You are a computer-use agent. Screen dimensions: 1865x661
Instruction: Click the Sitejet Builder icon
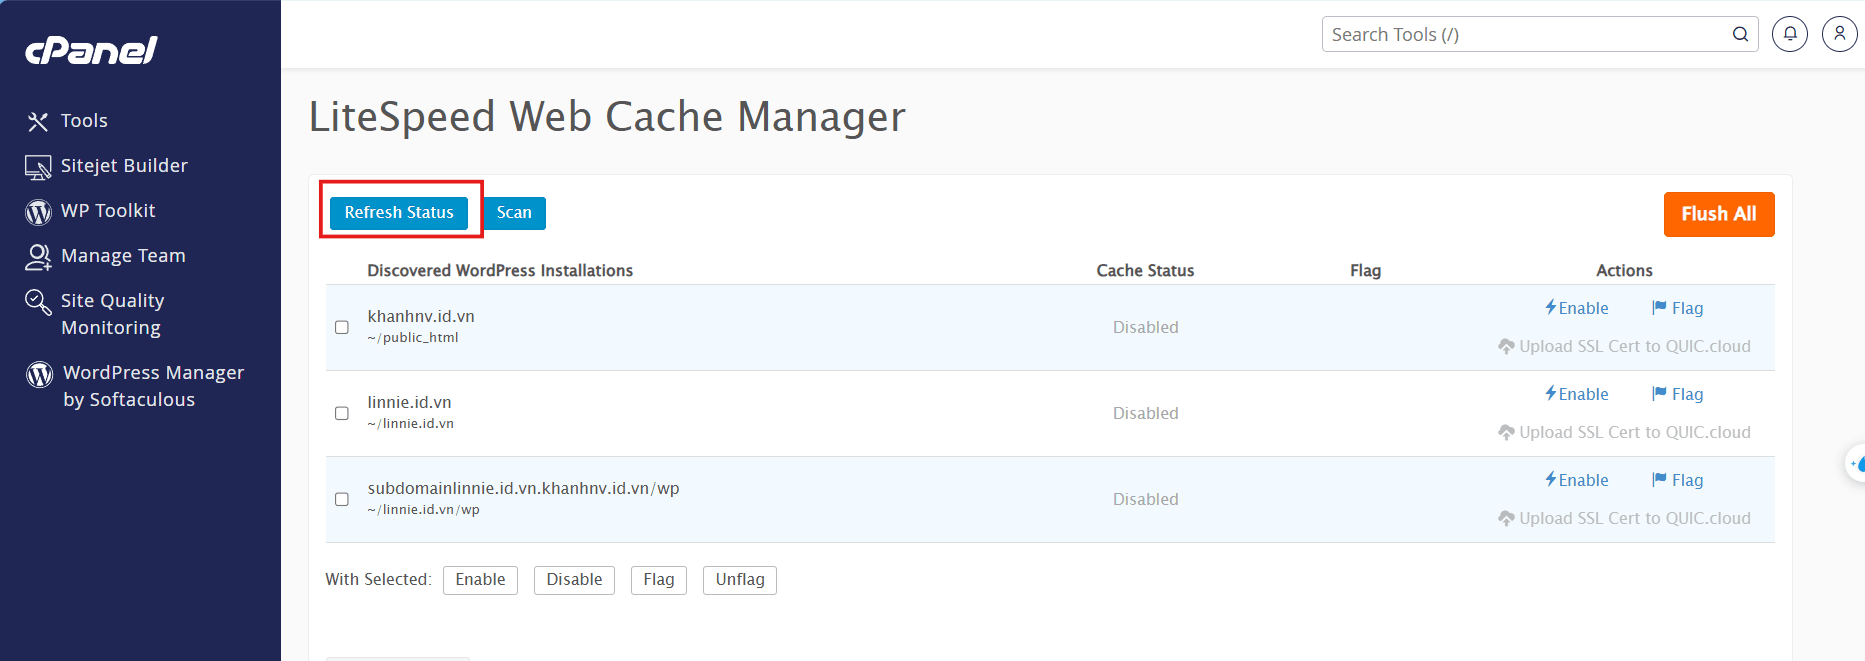(x=38, y=167)
